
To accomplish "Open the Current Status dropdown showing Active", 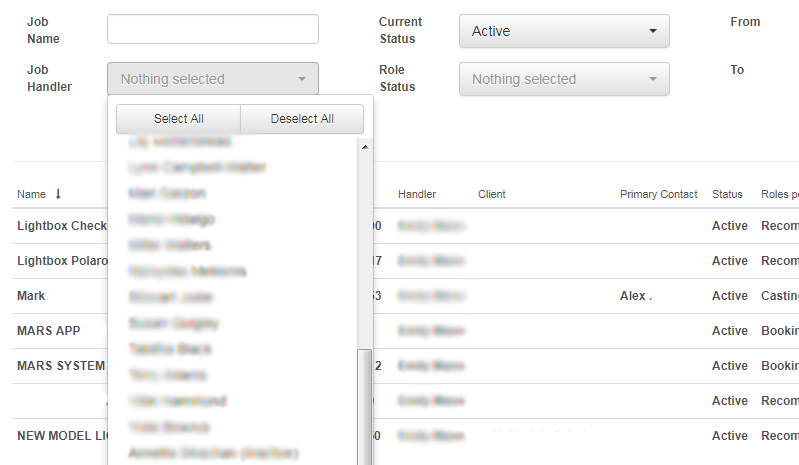I will (564, 31).
